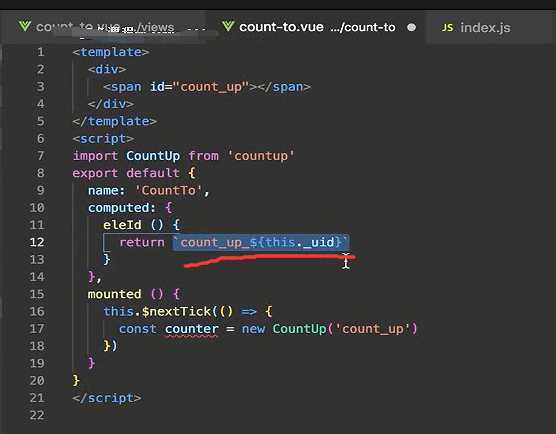
Task: Click the id="count_up" attribute on line 3
Action: (x=199, y=87)
